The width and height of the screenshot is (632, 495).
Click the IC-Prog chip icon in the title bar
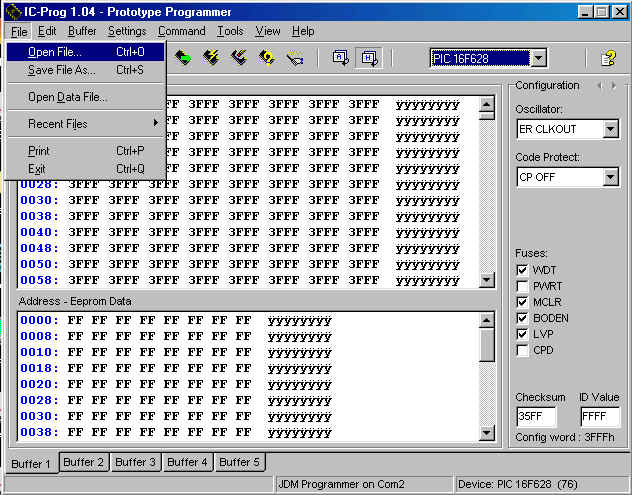(x=13, y=12)
